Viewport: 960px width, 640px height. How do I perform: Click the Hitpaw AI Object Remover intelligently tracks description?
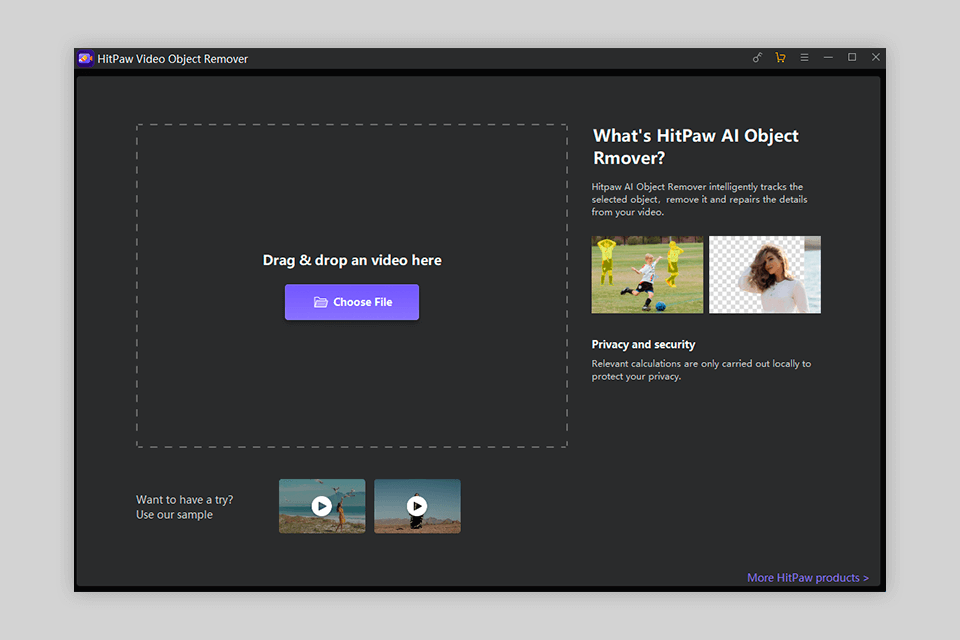699,199
